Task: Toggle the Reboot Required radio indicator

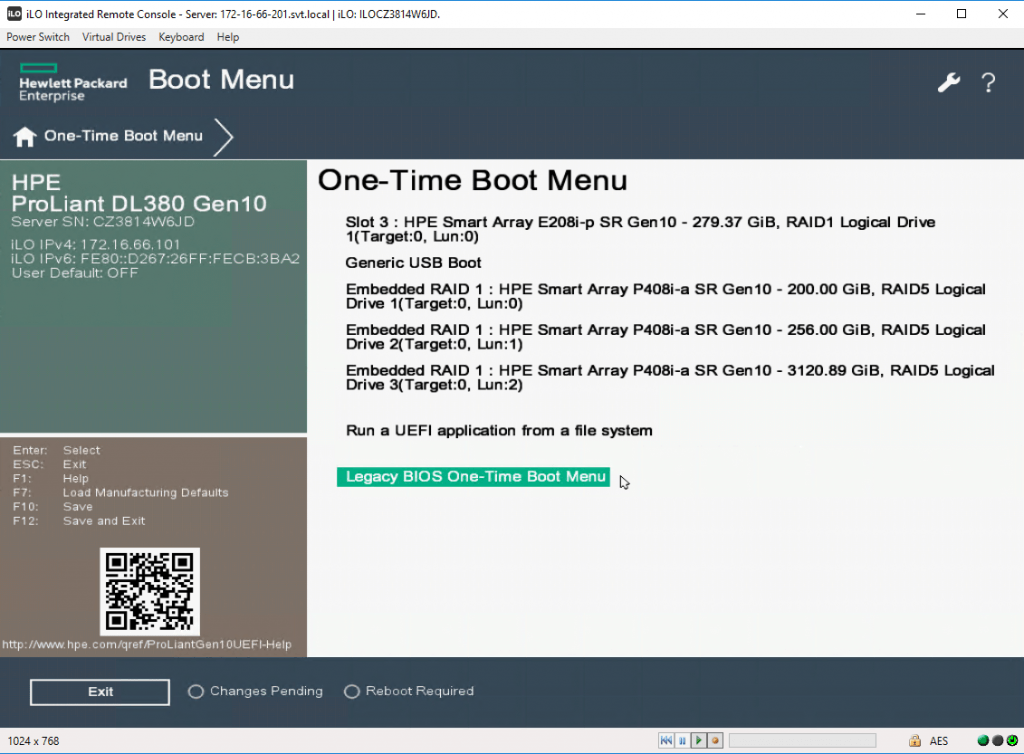Action: 351,692
